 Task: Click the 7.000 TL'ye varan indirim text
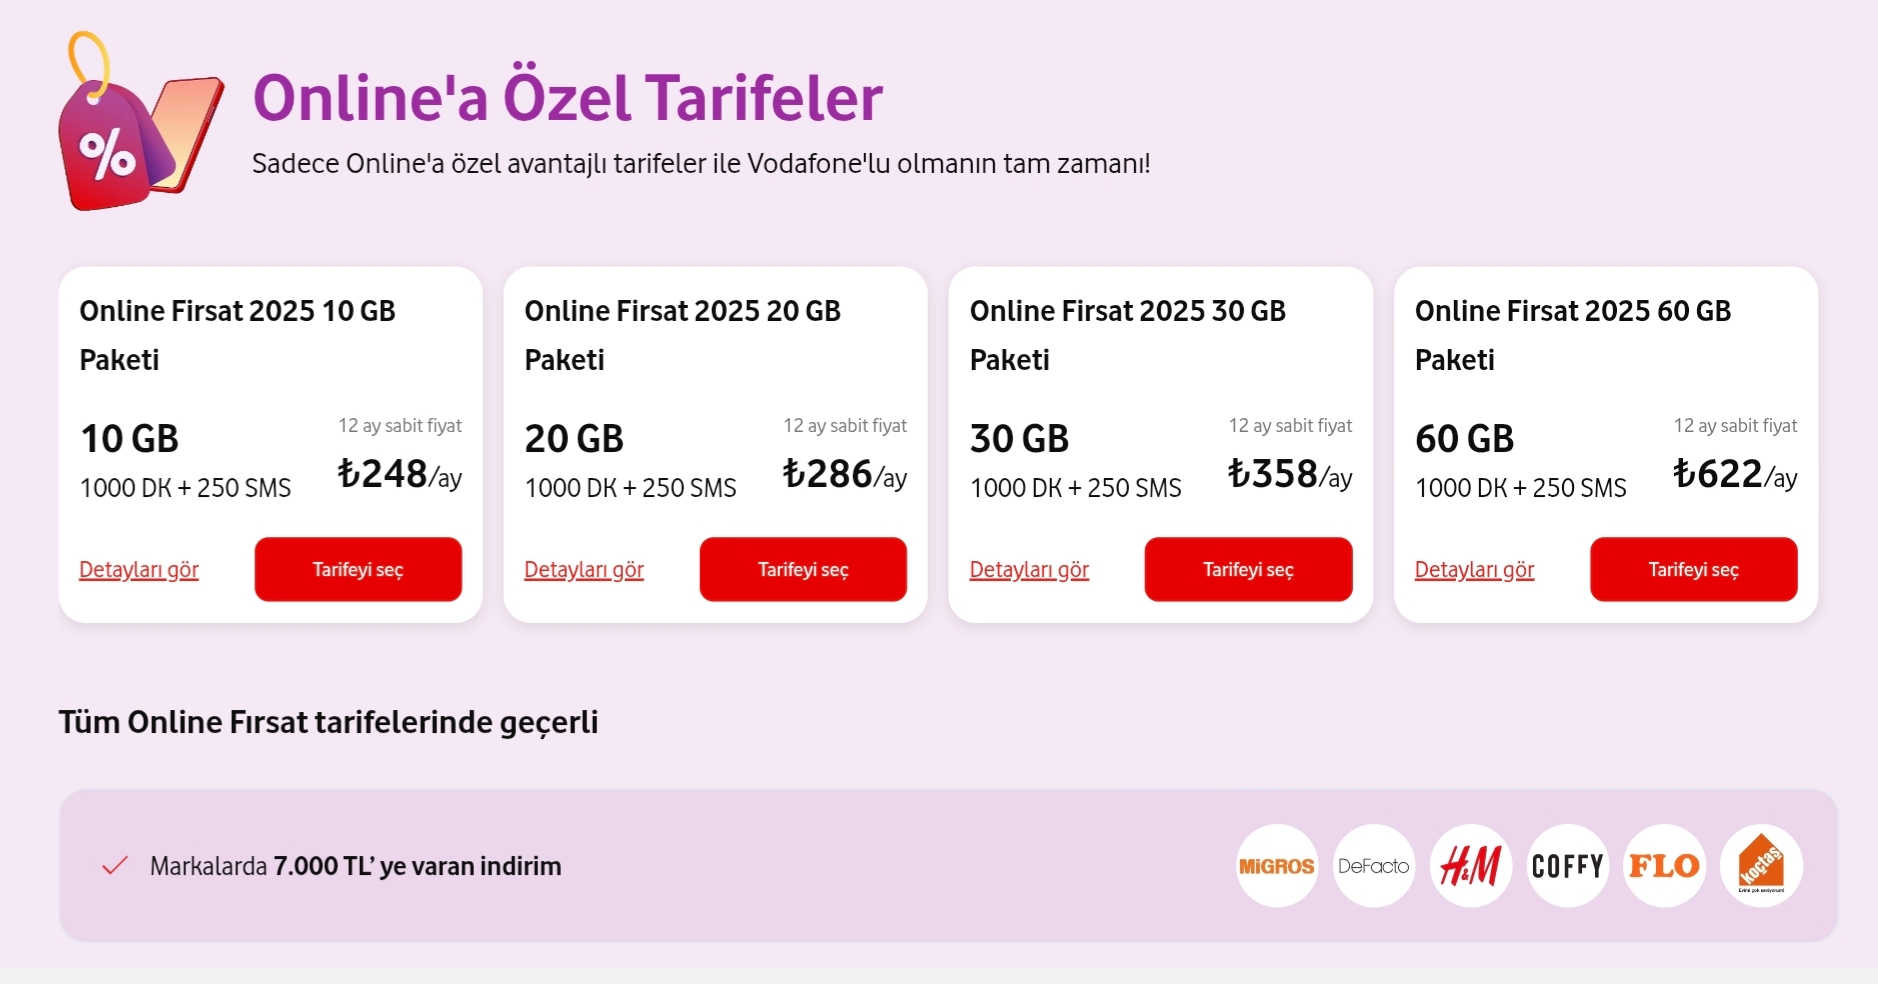pos(417,866)
